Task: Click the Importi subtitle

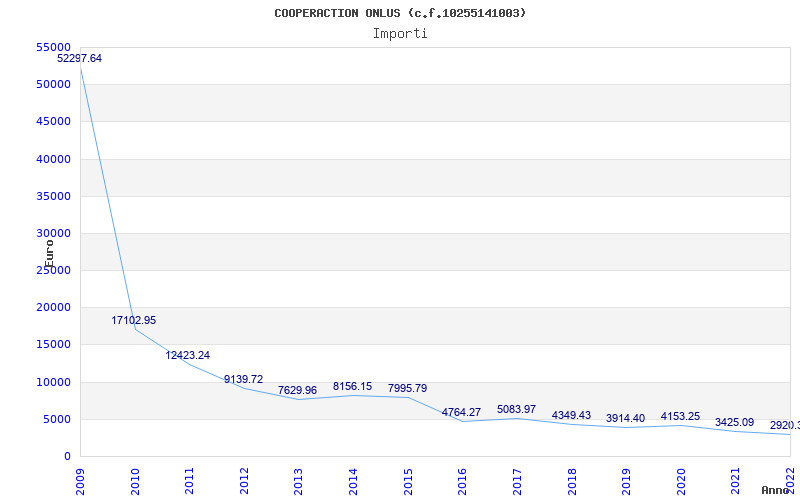Action: click(400, 33)
